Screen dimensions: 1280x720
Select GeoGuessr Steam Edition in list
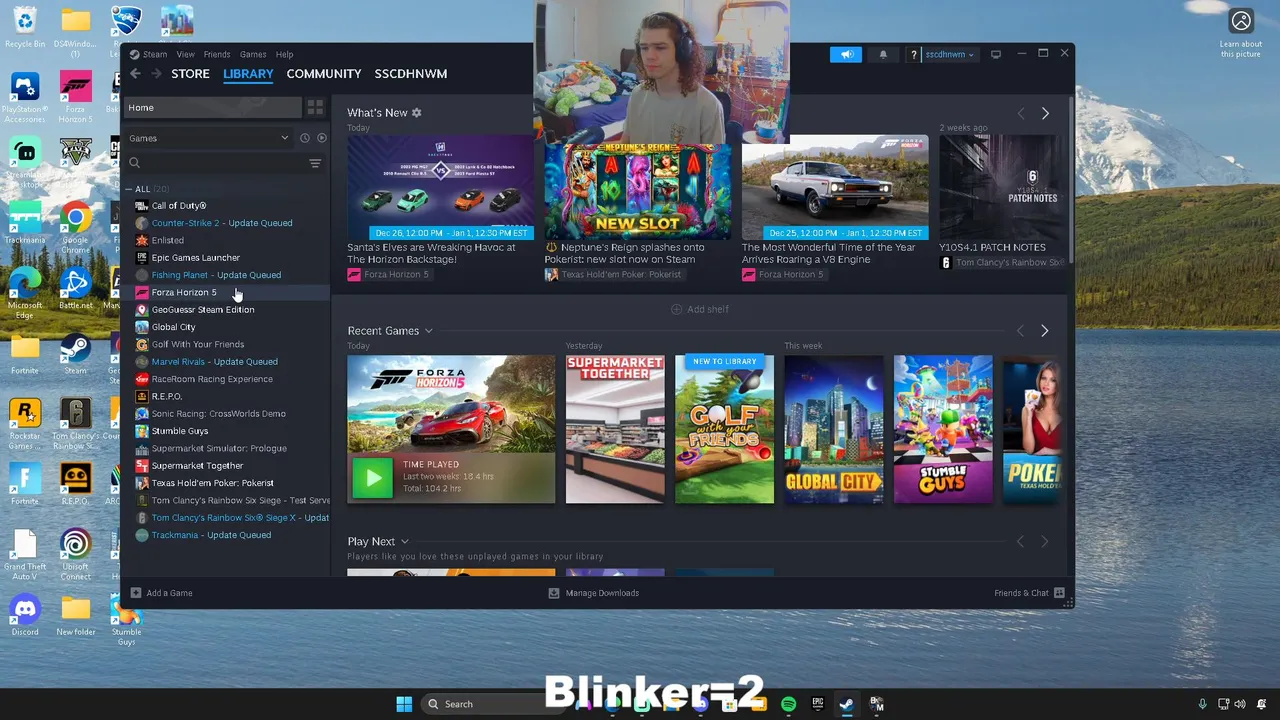[203, 310]
